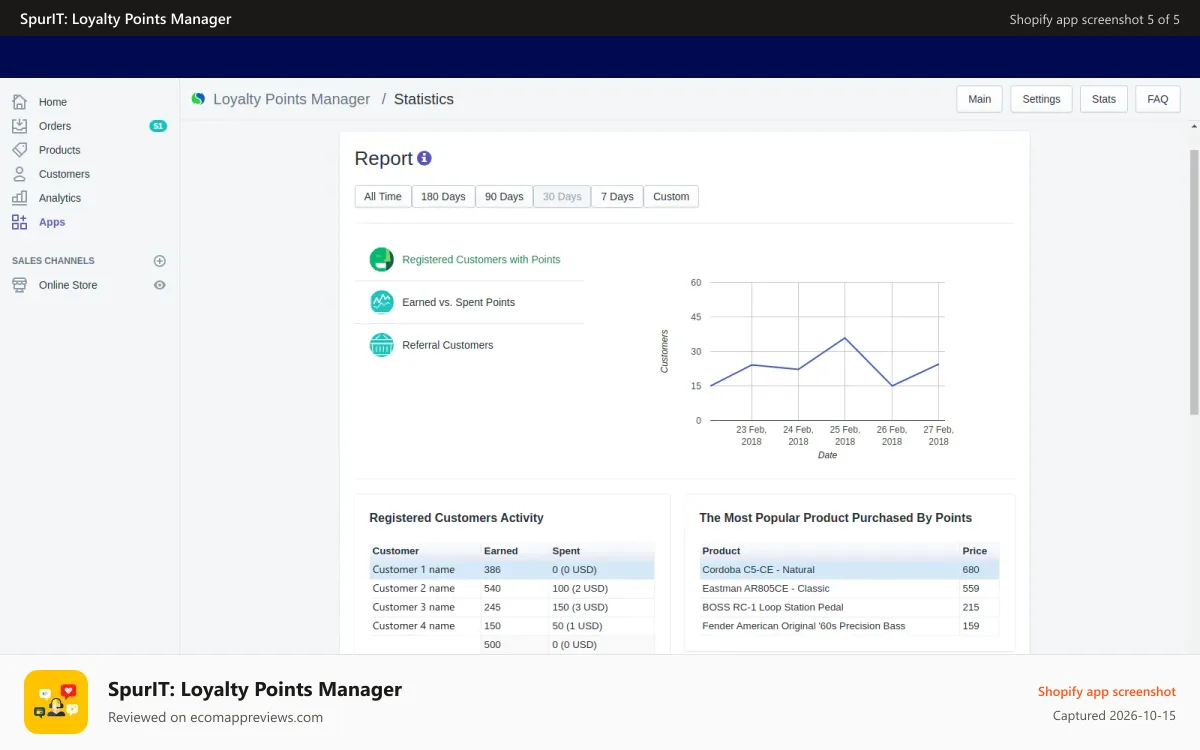
Task: View Online Store with eye icon
Action: click(x=159, y=285)
